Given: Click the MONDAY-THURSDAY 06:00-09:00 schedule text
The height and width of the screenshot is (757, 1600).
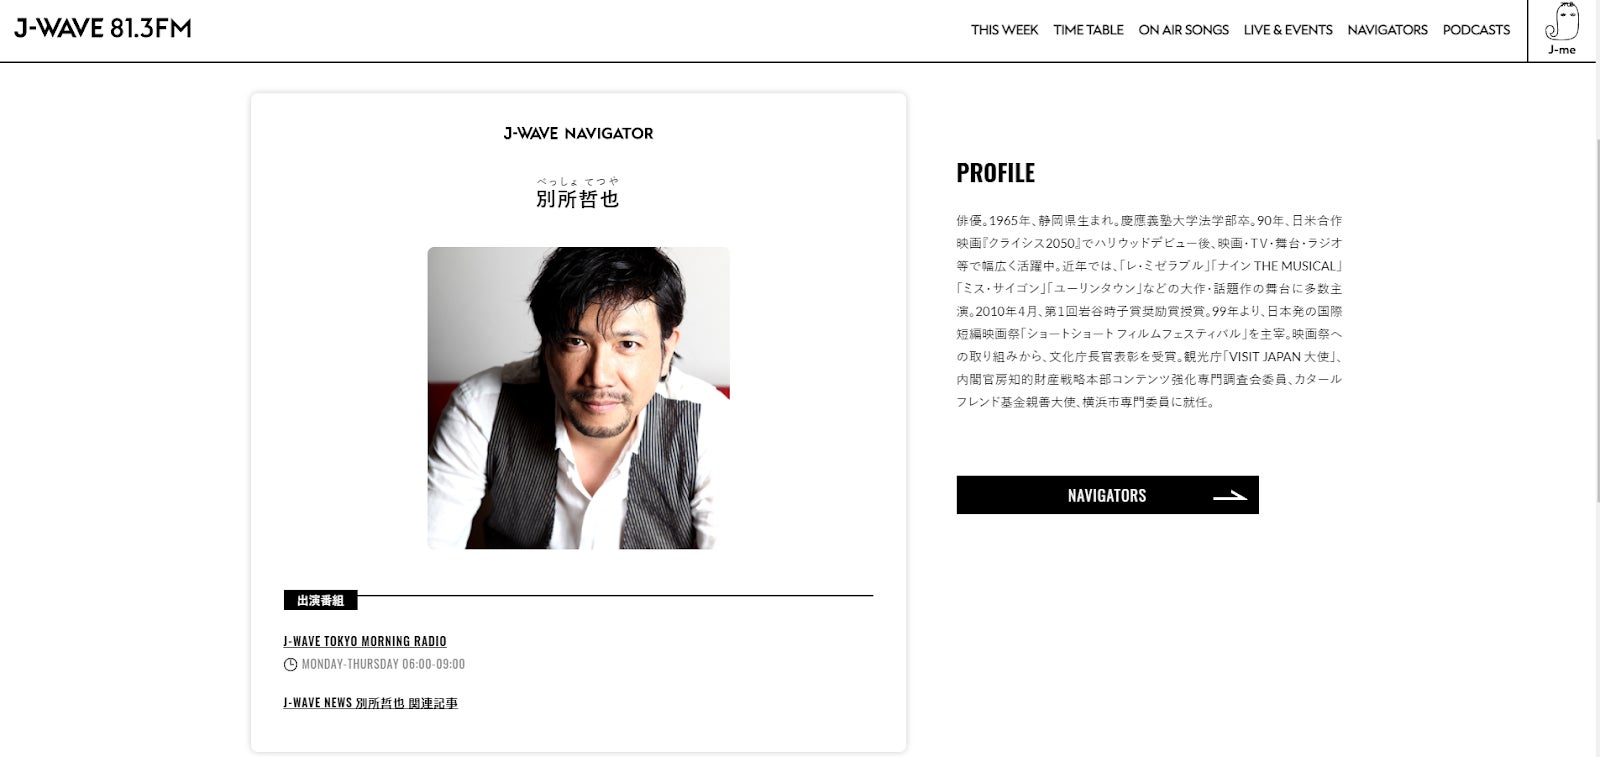Looking at the screenshot, I should coord(383,665).
